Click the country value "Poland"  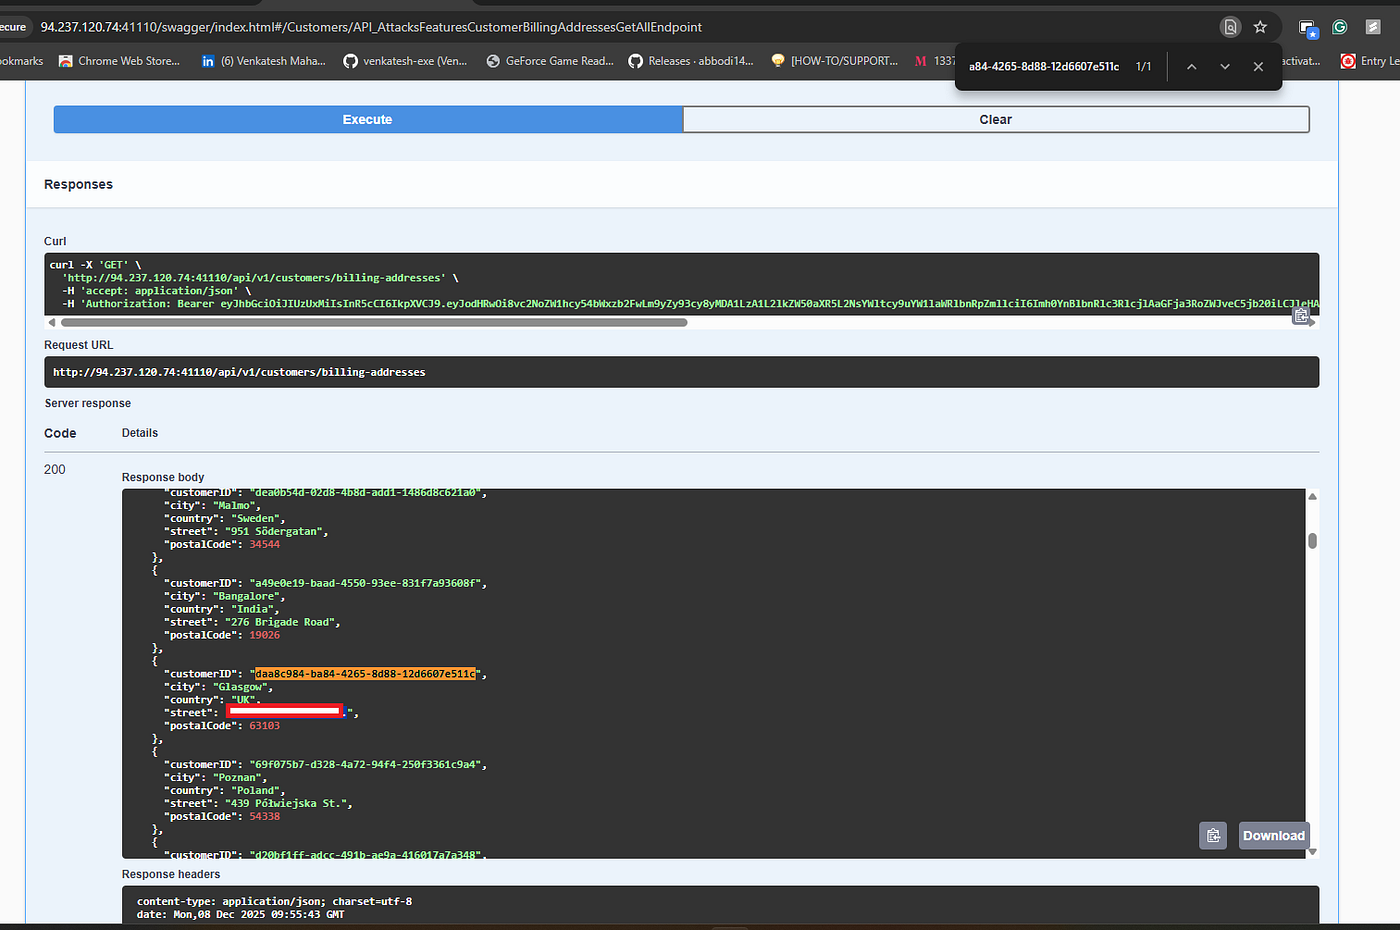[x=257, y=790]
